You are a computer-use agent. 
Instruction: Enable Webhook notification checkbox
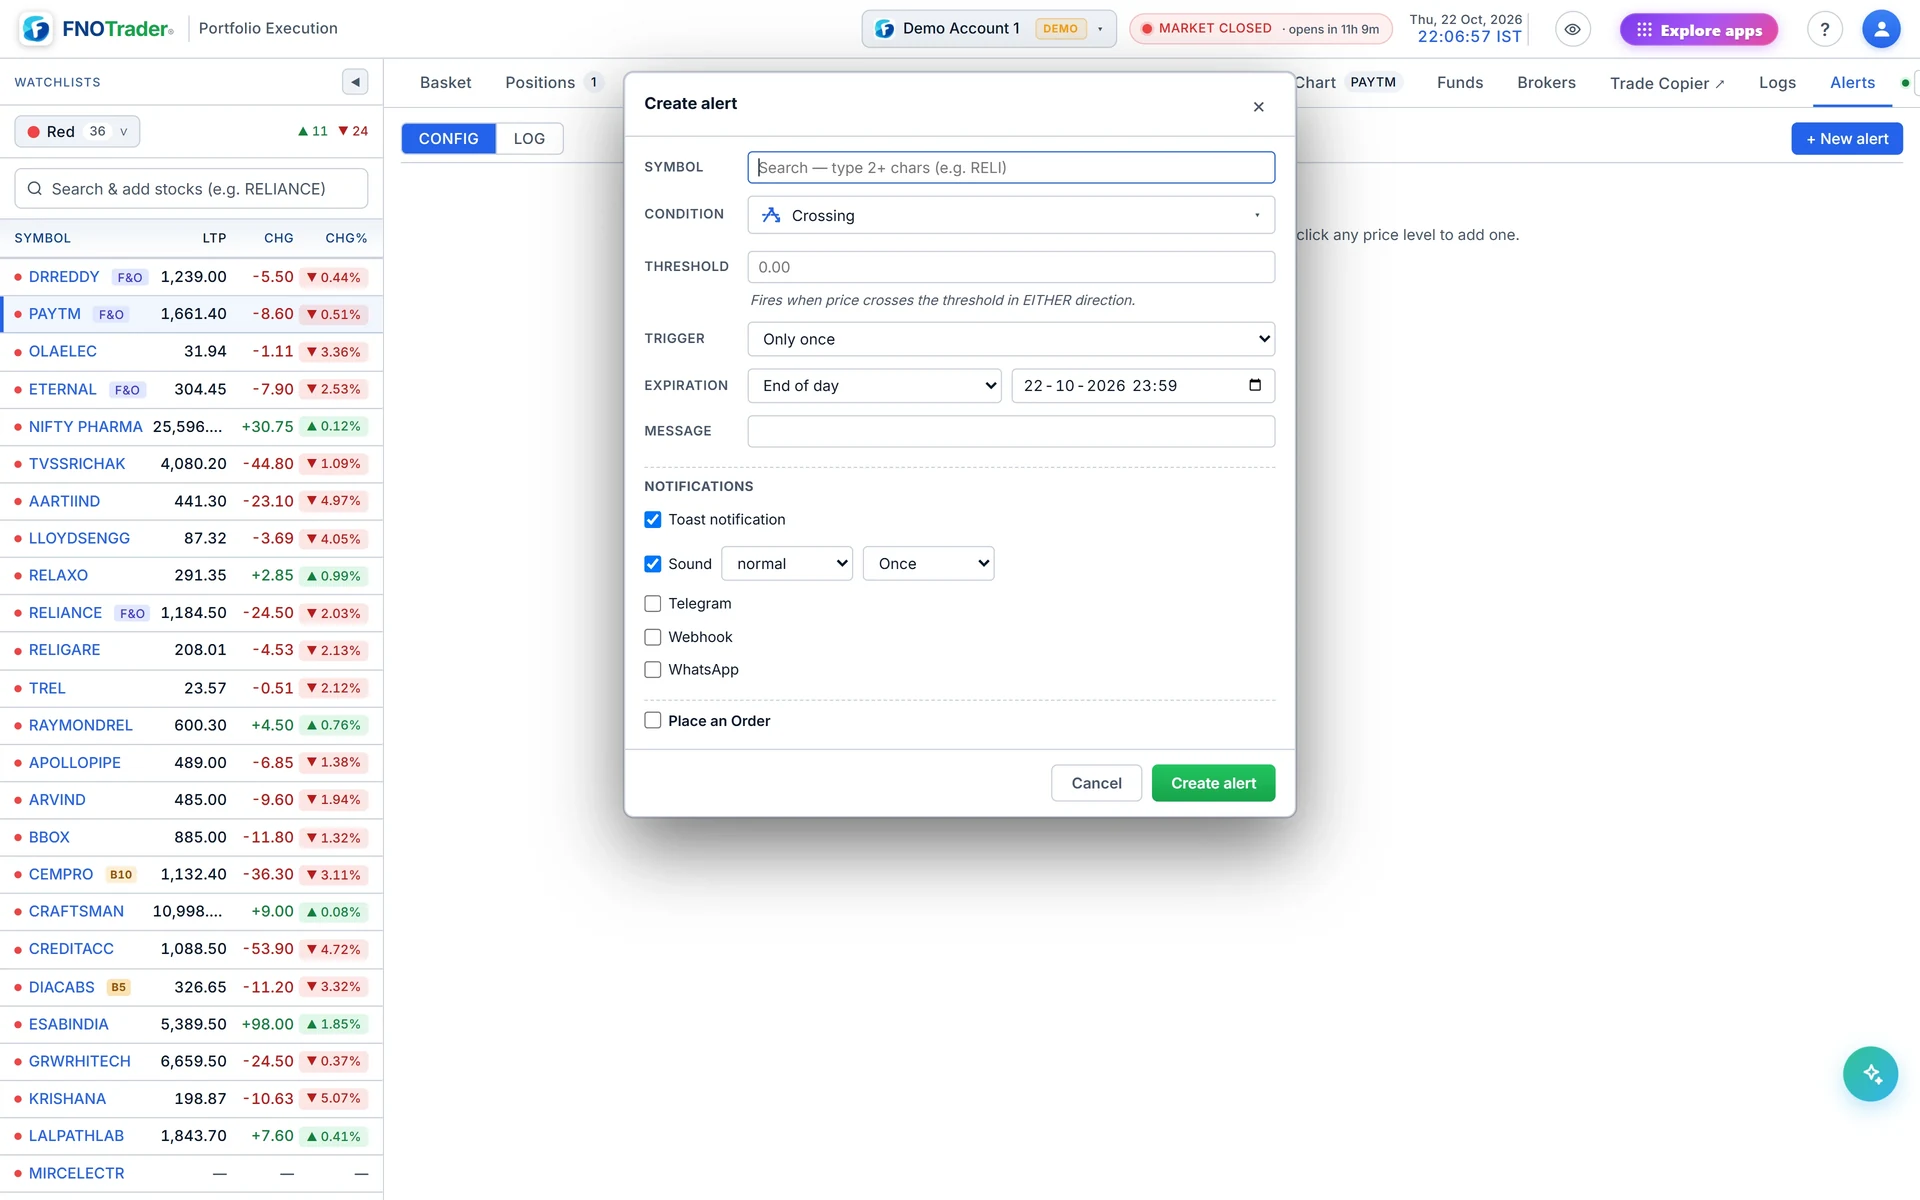(x=653, y=637)
